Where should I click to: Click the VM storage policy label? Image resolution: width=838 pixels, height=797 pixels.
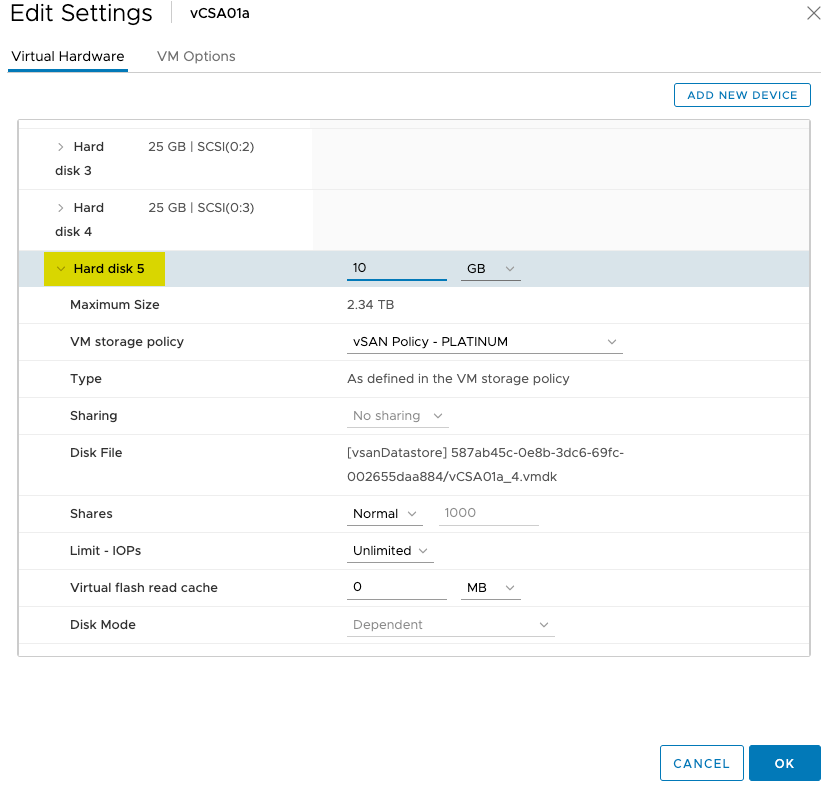pyautogui.click(x=127, y=342)
